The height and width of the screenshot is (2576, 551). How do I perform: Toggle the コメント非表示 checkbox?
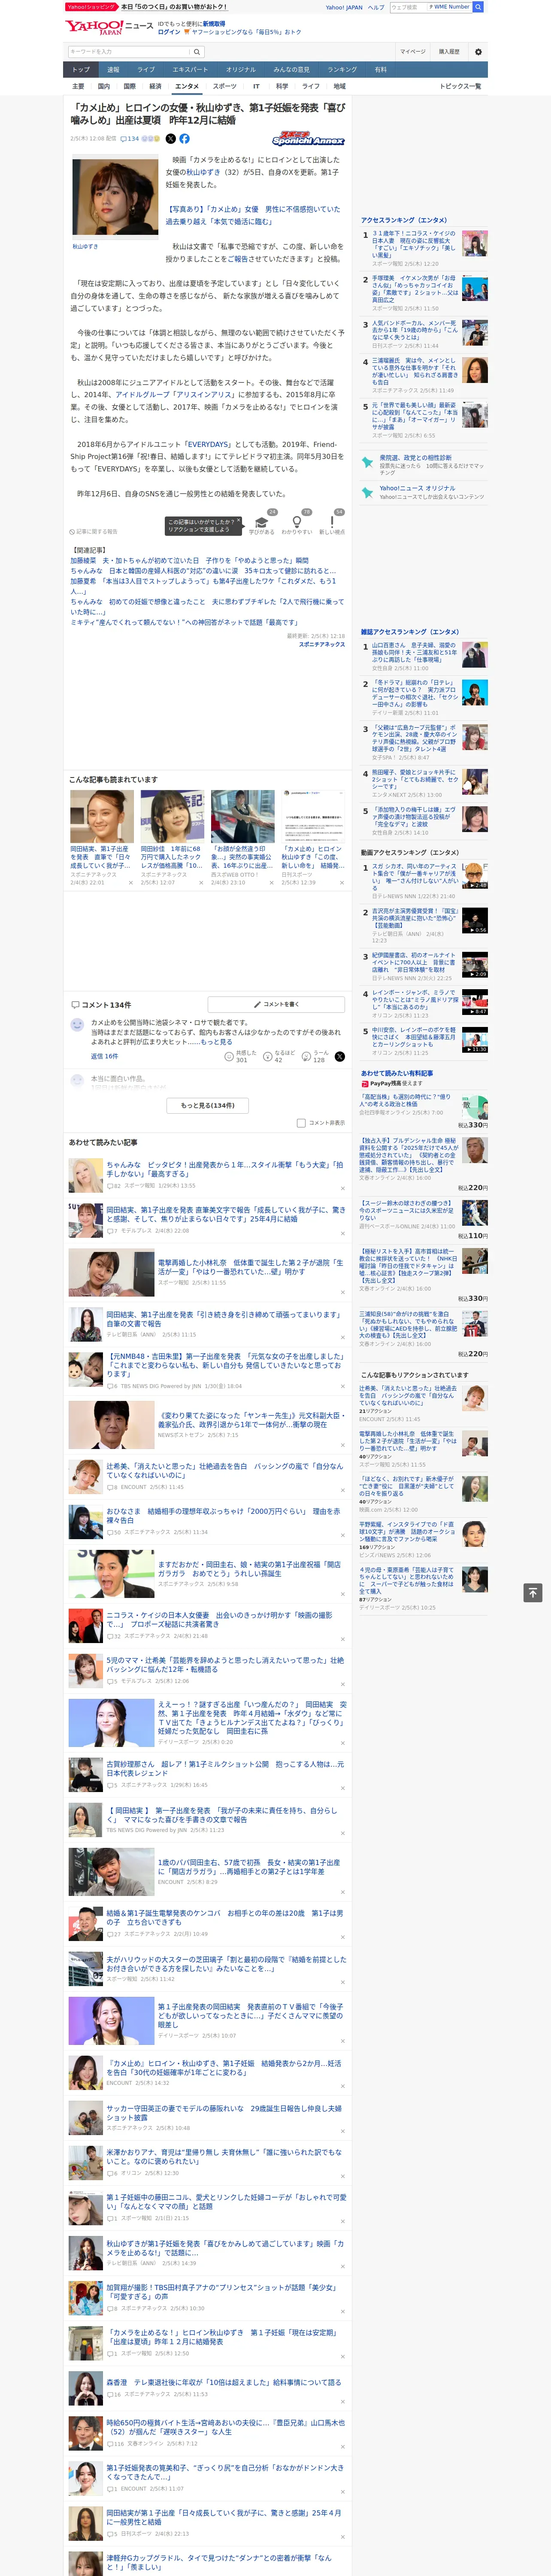click(301, 1123)
